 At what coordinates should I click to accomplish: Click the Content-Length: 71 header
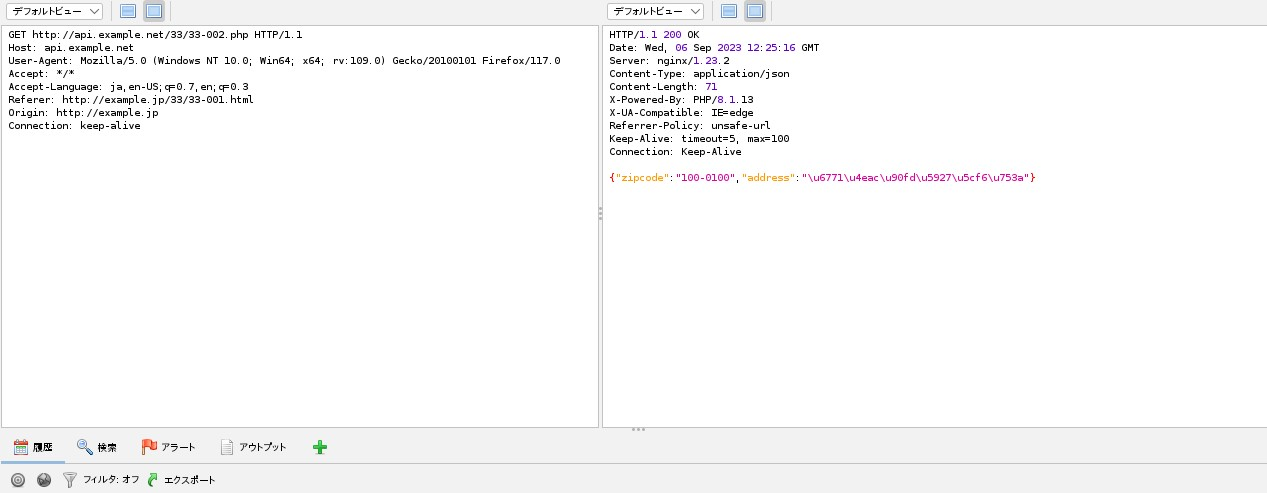(x=663, y=87)
